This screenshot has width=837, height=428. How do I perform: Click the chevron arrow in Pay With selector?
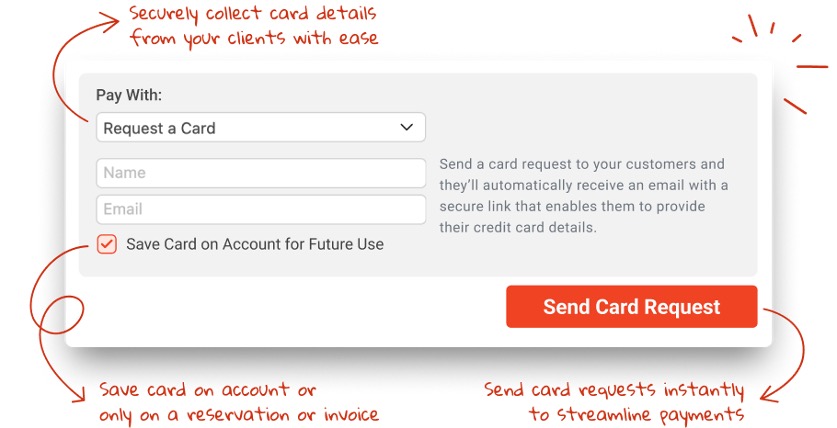pyautogui.click(x=406, y=128)
